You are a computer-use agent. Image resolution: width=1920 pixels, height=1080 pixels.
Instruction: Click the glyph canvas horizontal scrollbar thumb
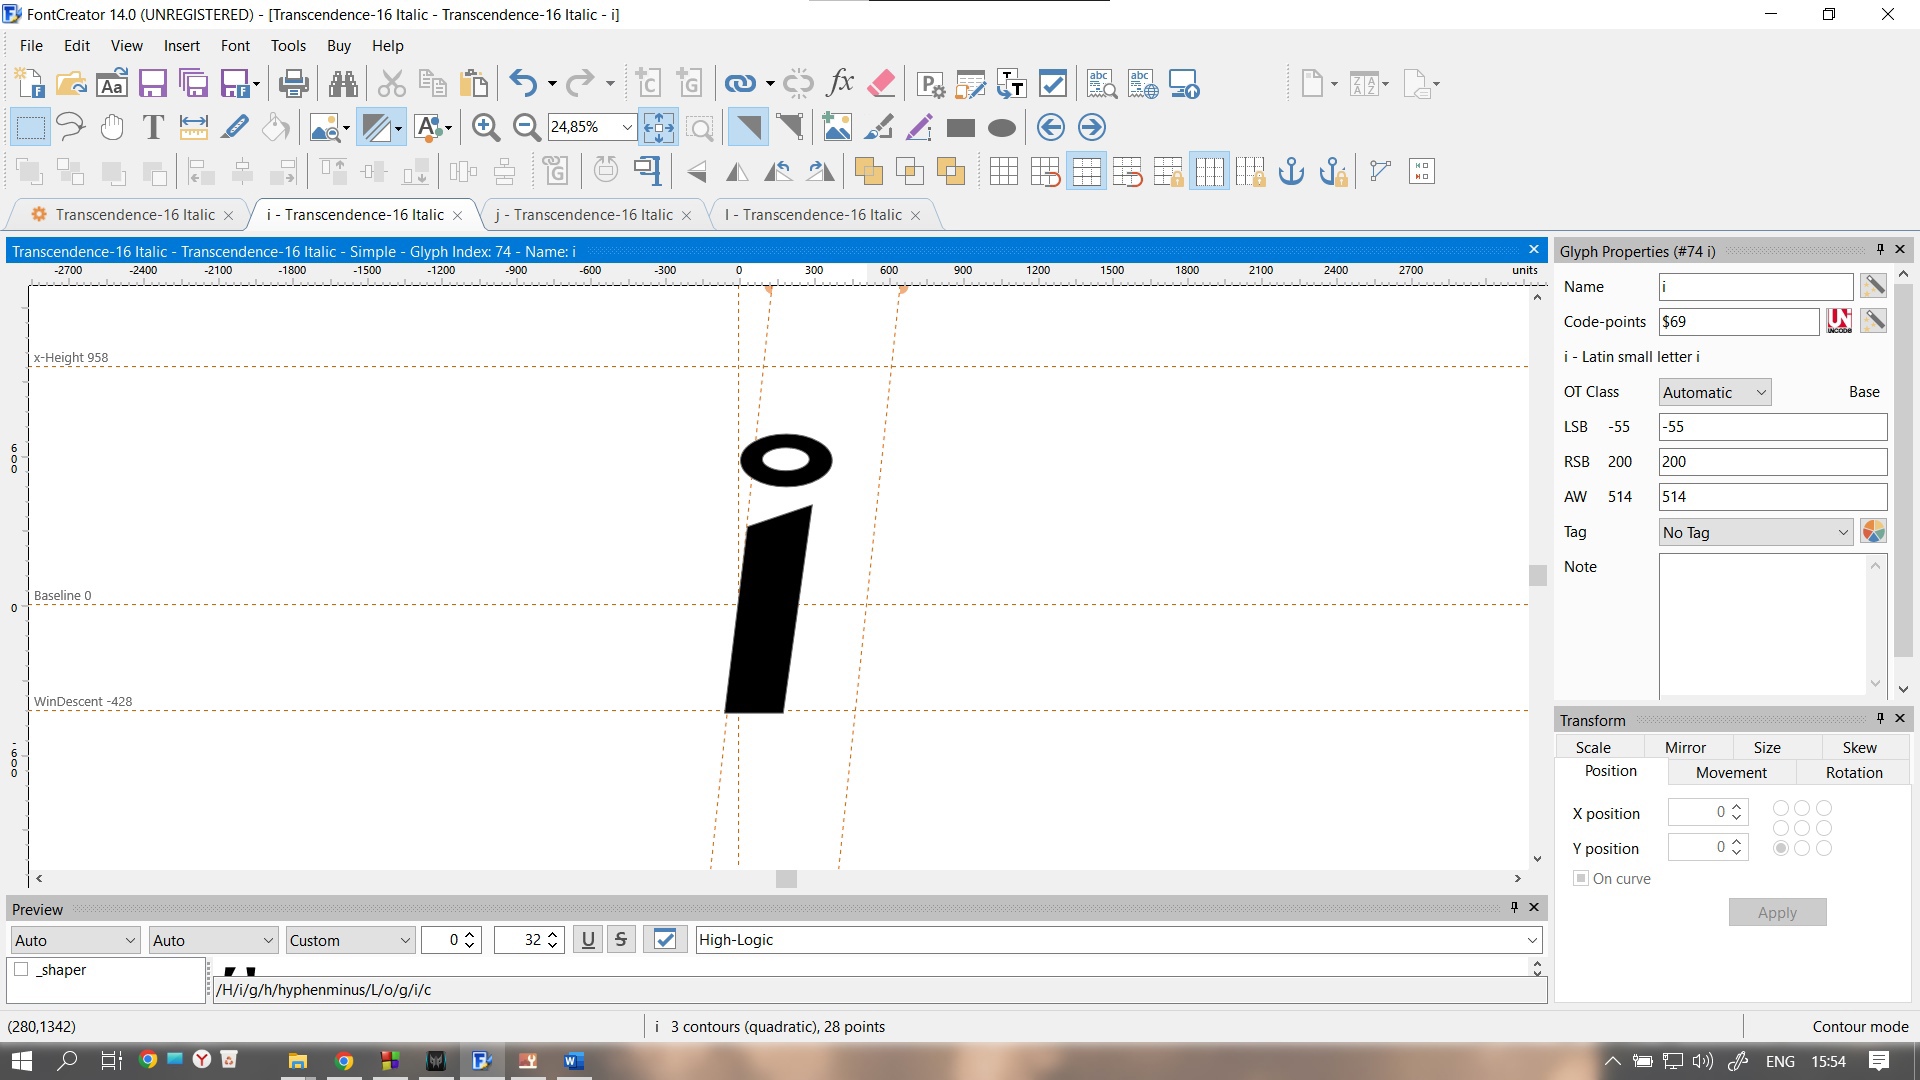tap(786, 878)
